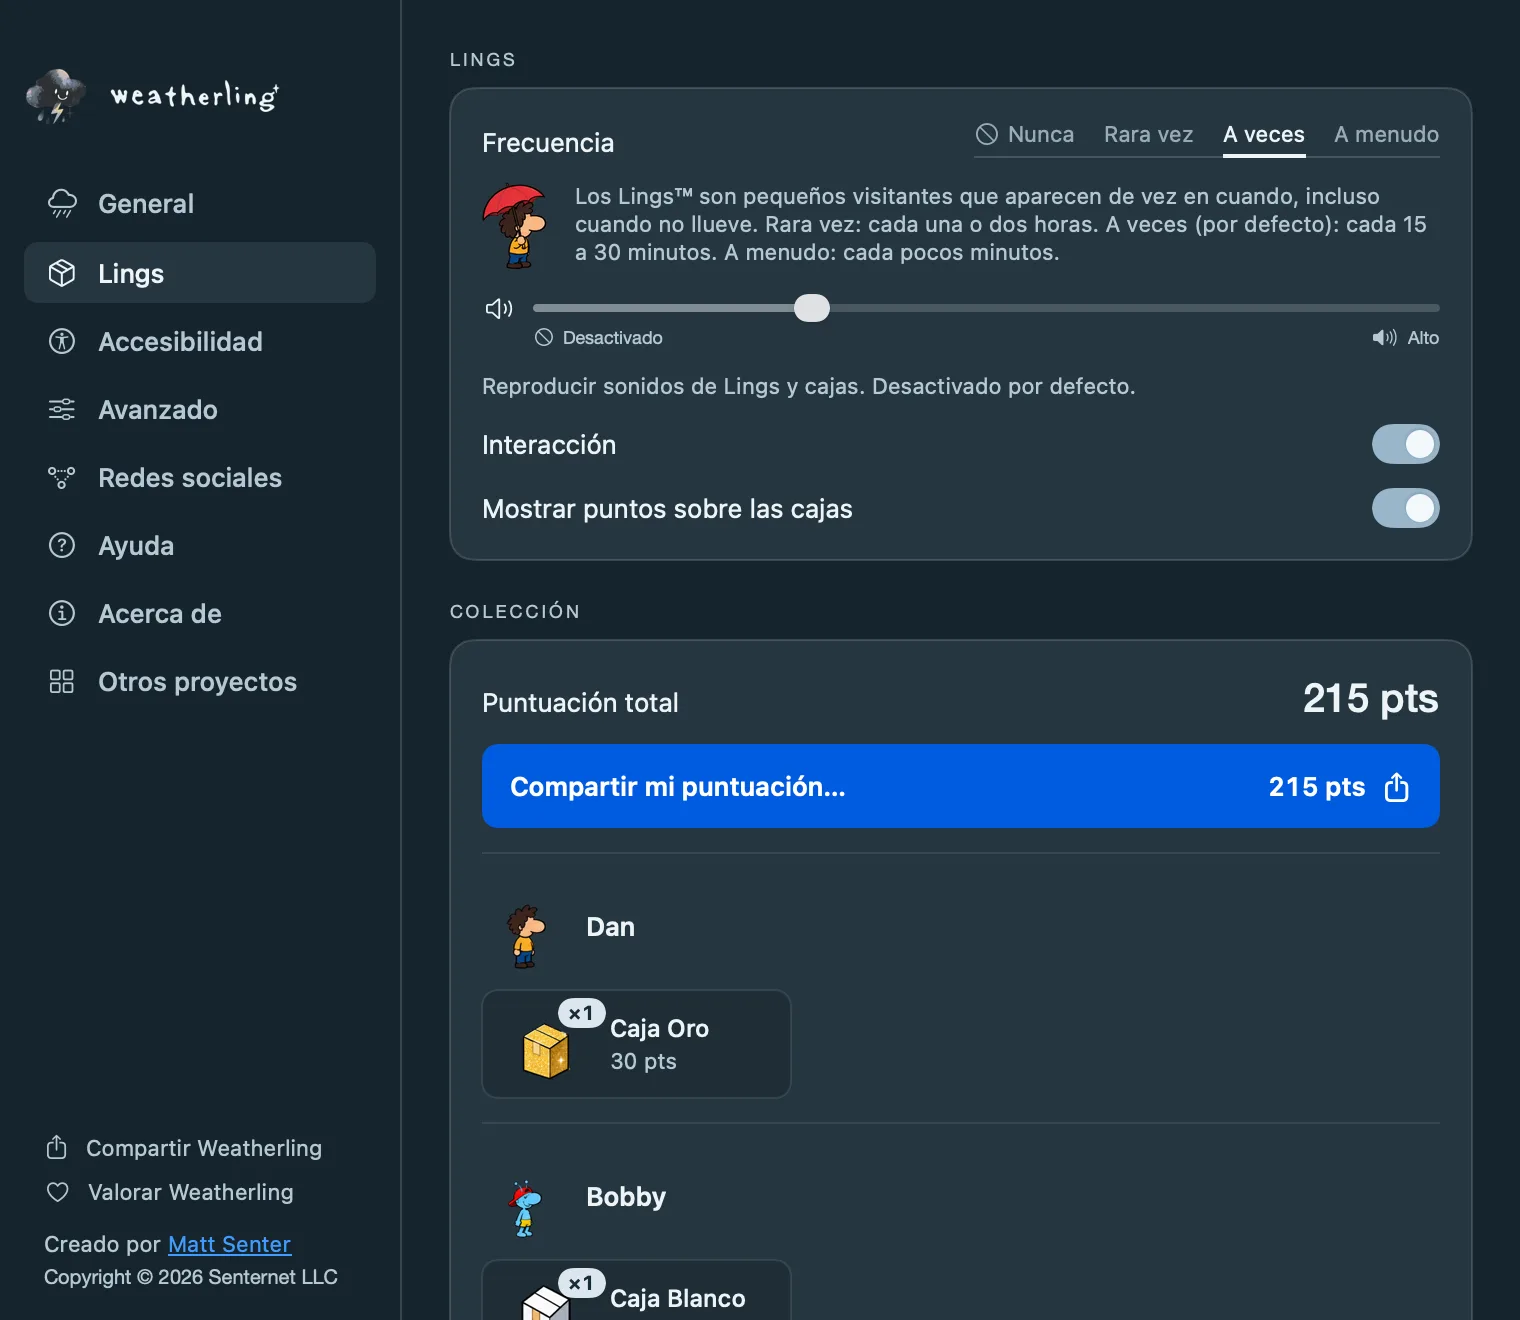Open Otros proyectos section
The image size is (1520, 1320).
200,681
